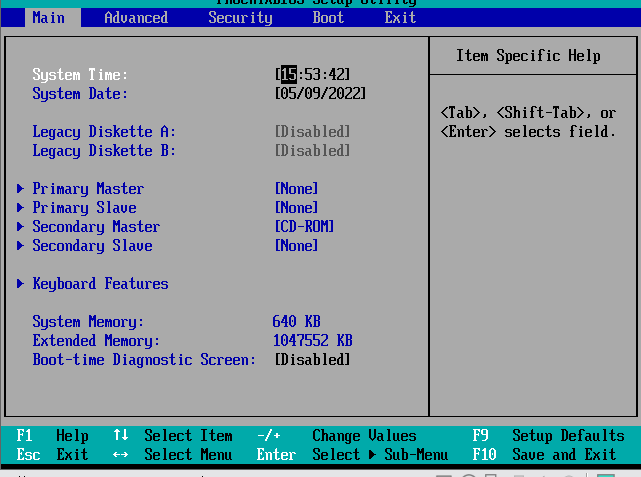The width and height of the screenshot is (641, 477).
Task: Click the Select Menu legend text
Action: point(188,455)
